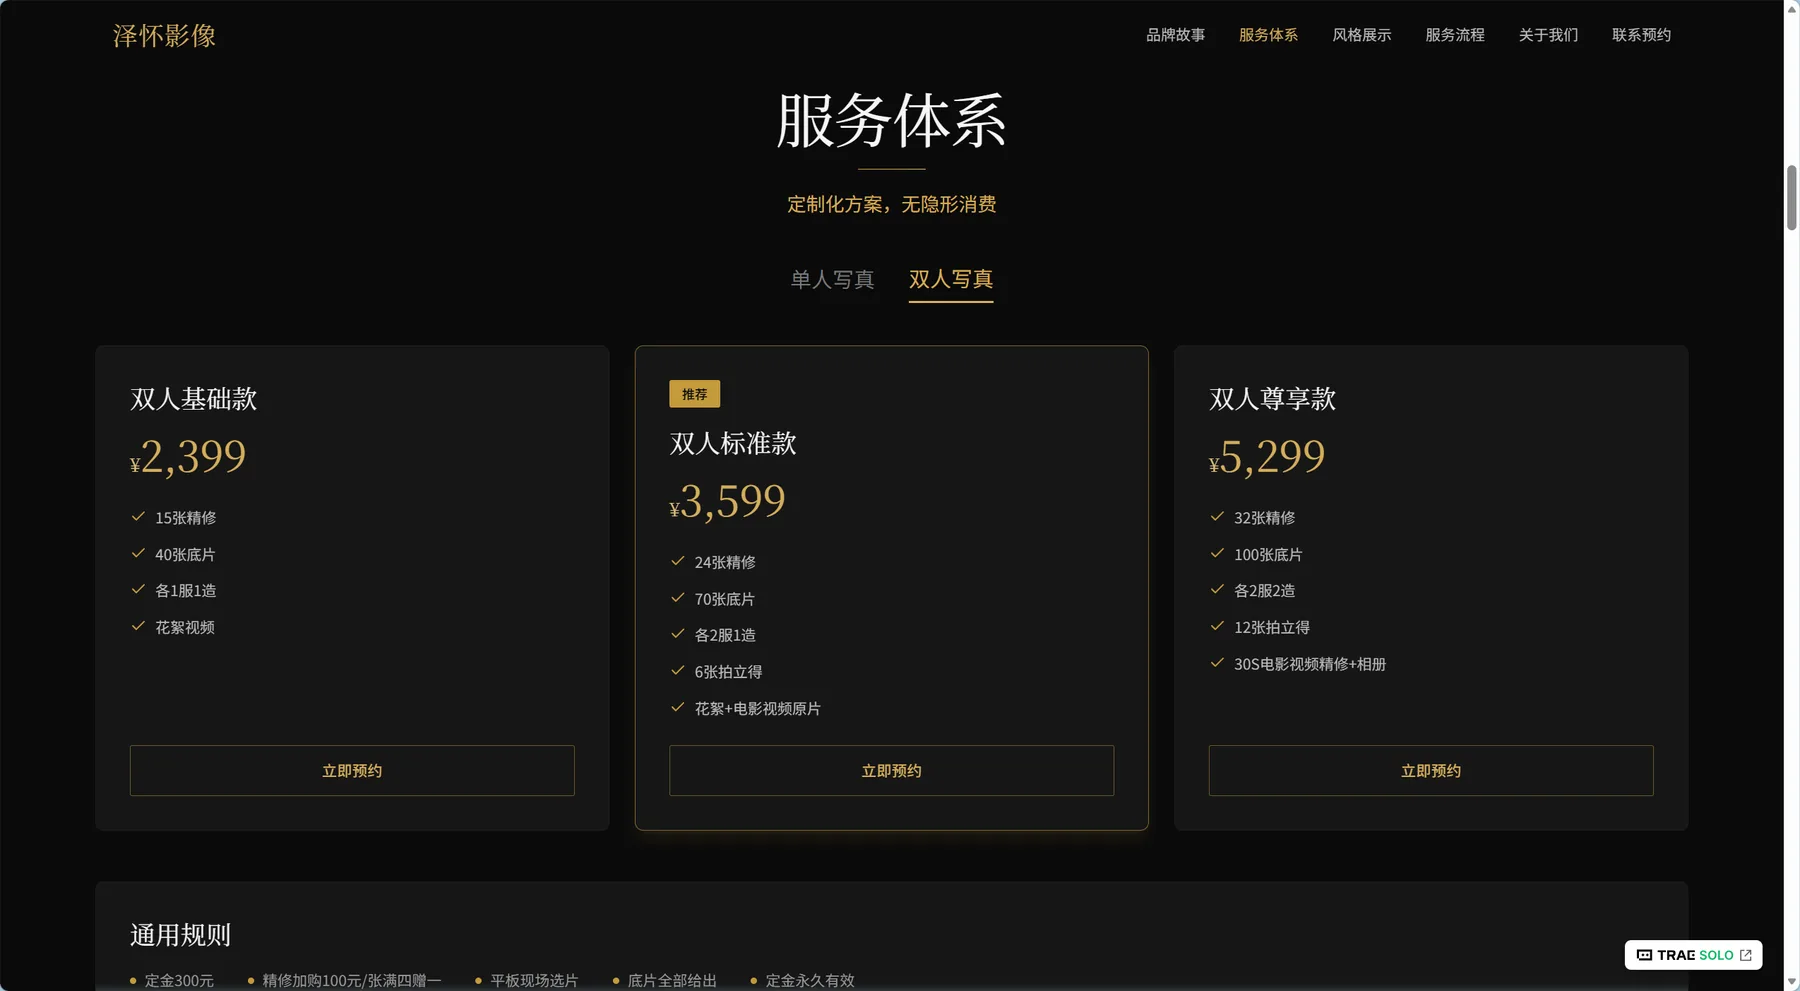Screen dimensions: 1800x991
Task: Click the checkmark beside 24张精修
Action: [x=677, y=561]
